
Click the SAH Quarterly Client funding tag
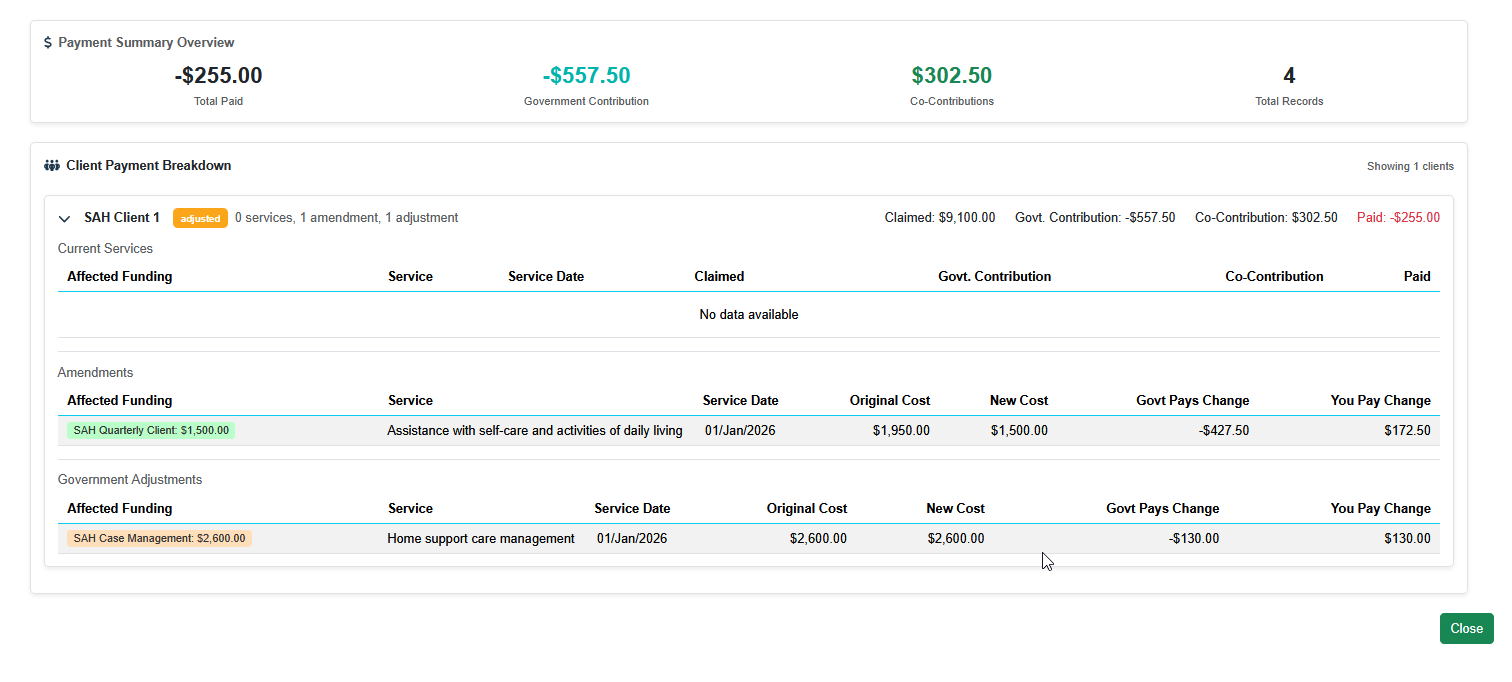point(151,431)
